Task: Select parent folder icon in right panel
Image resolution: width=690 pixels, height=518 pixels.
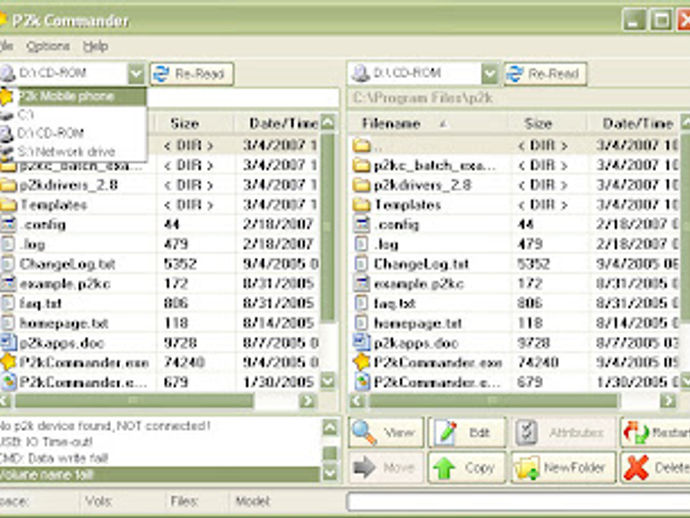Action: [362, 145]
